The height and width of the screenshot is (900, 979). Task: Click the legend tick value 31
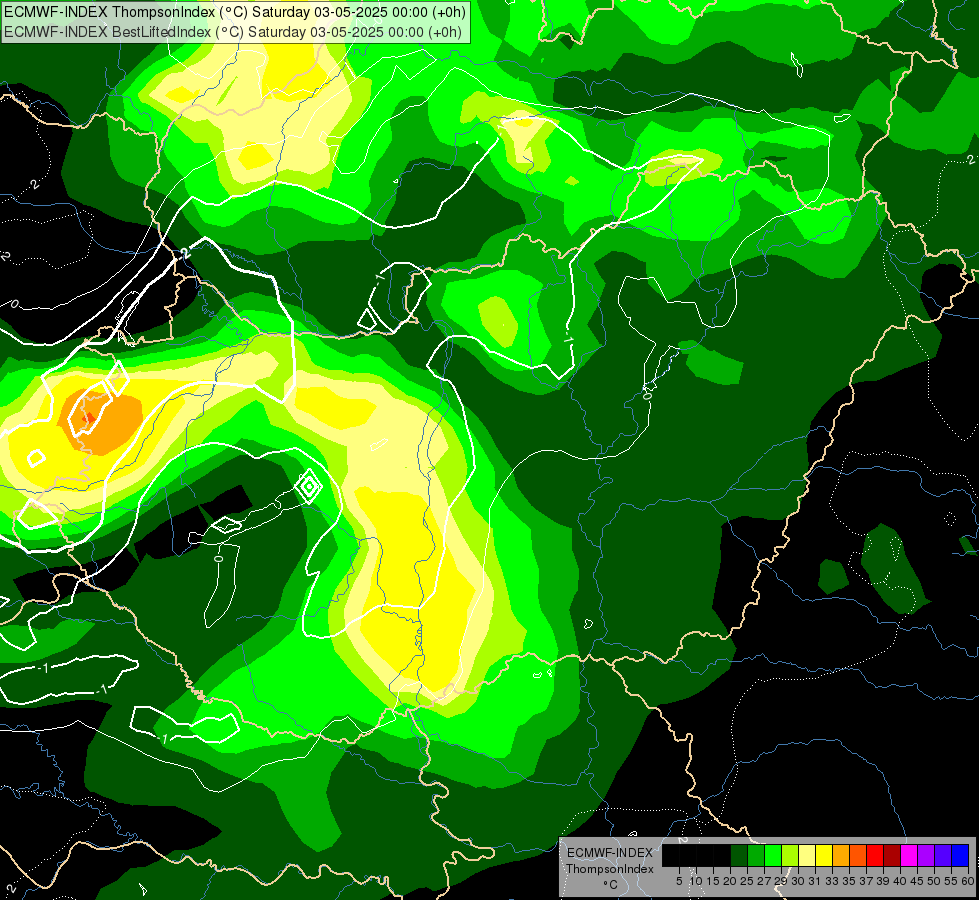click(x=815, y=881)
